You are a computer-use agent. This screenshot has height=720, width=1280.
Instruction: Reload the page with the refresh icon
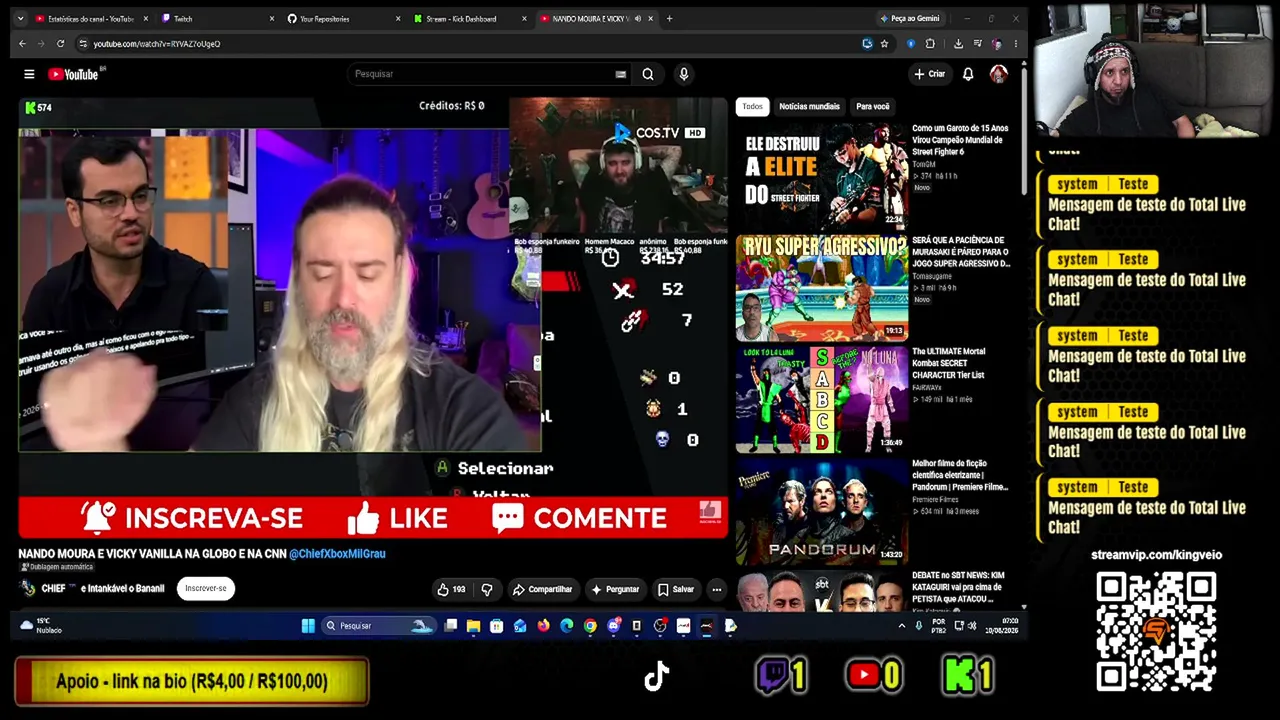[x=60, y=44]
